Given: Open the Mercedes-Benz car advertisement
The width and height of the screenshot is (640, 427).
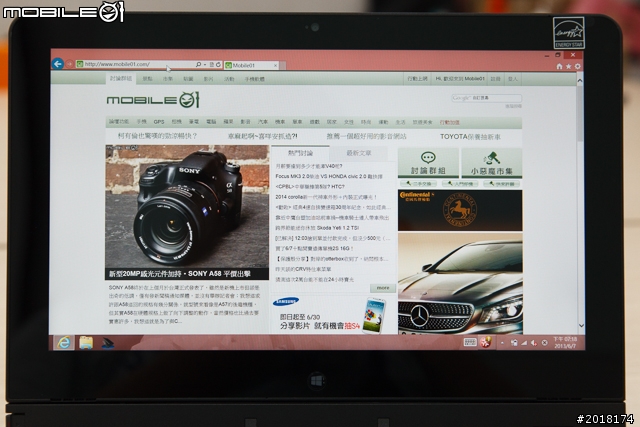Looking at the screenshot, I should click(460, 284).
